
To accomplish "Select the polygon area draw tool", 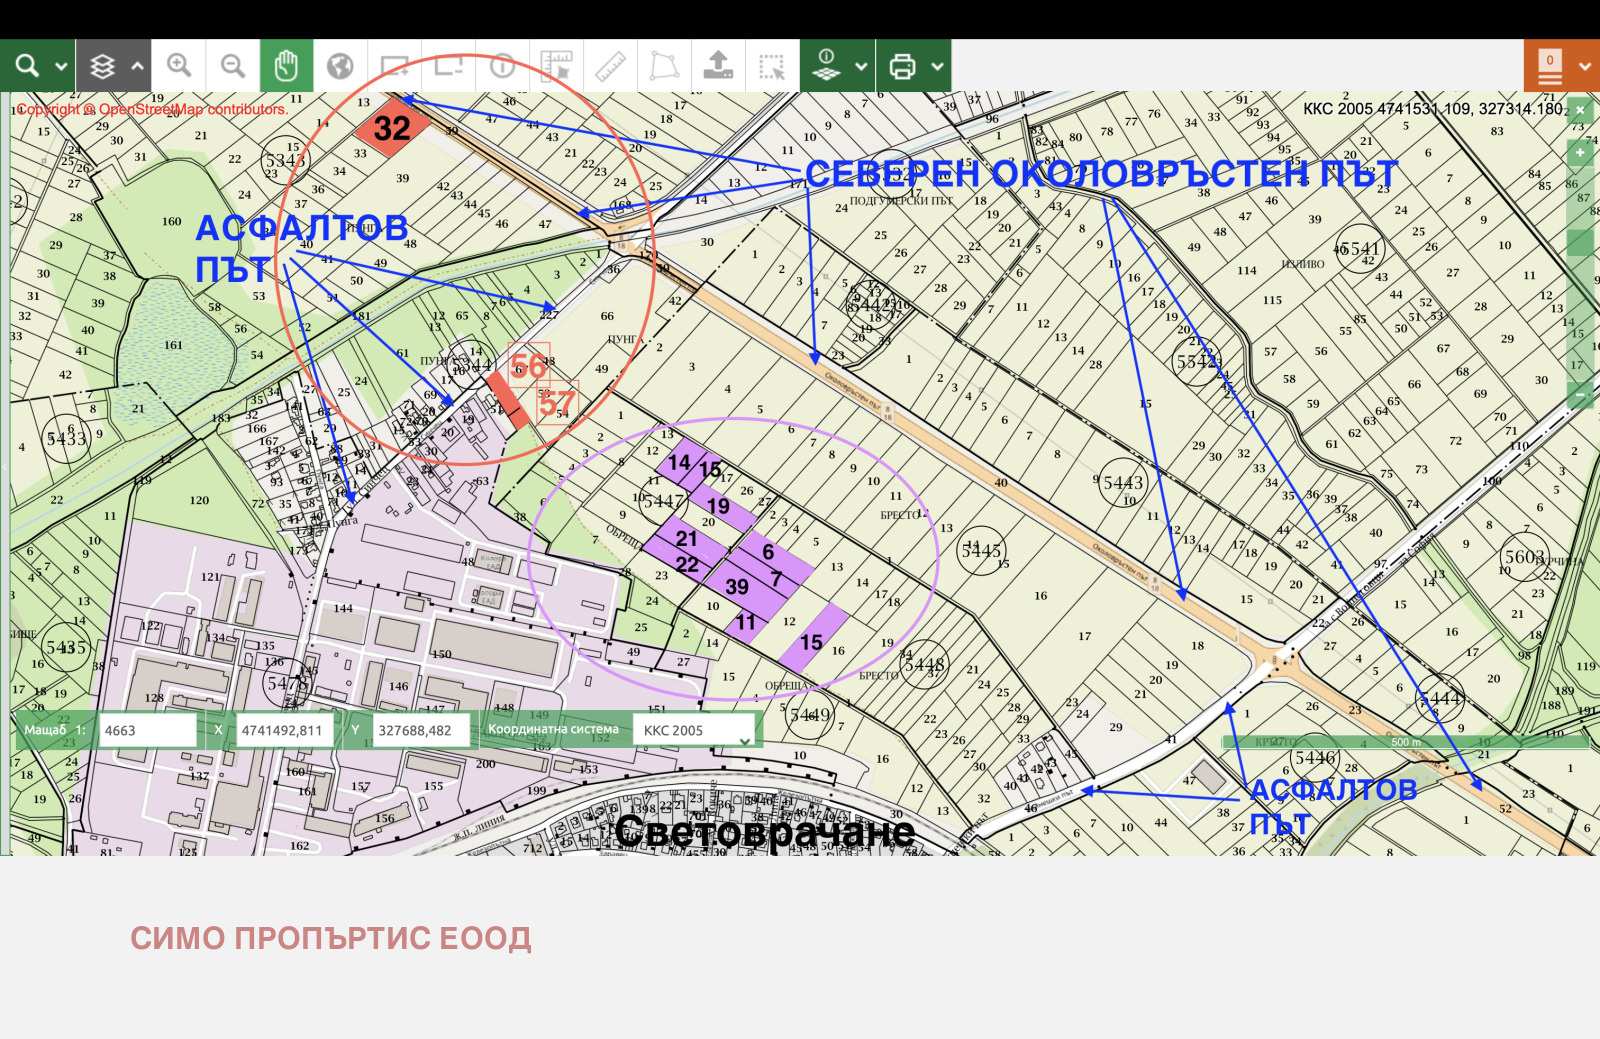I will pyautogui.click(x=664, y=66).
